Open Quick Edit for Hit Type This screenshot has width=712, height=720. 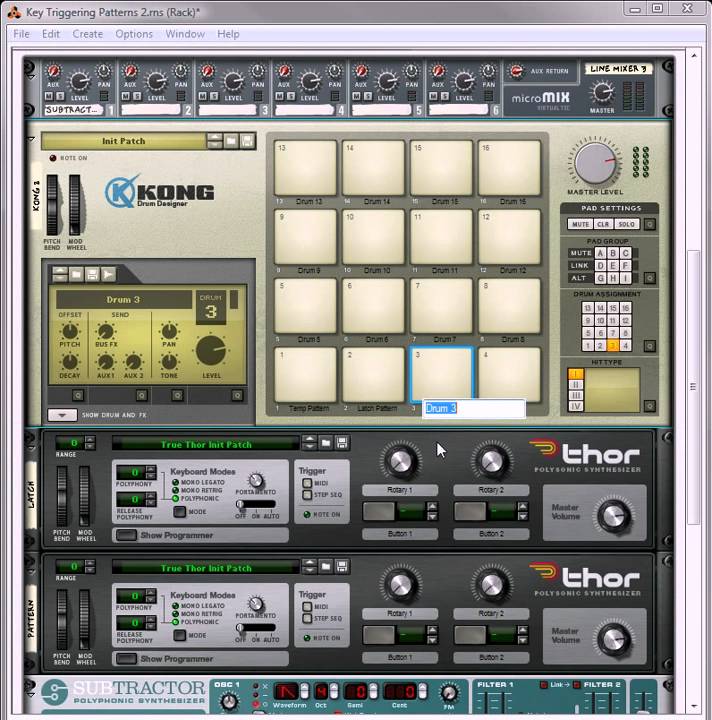click(649, 405)
